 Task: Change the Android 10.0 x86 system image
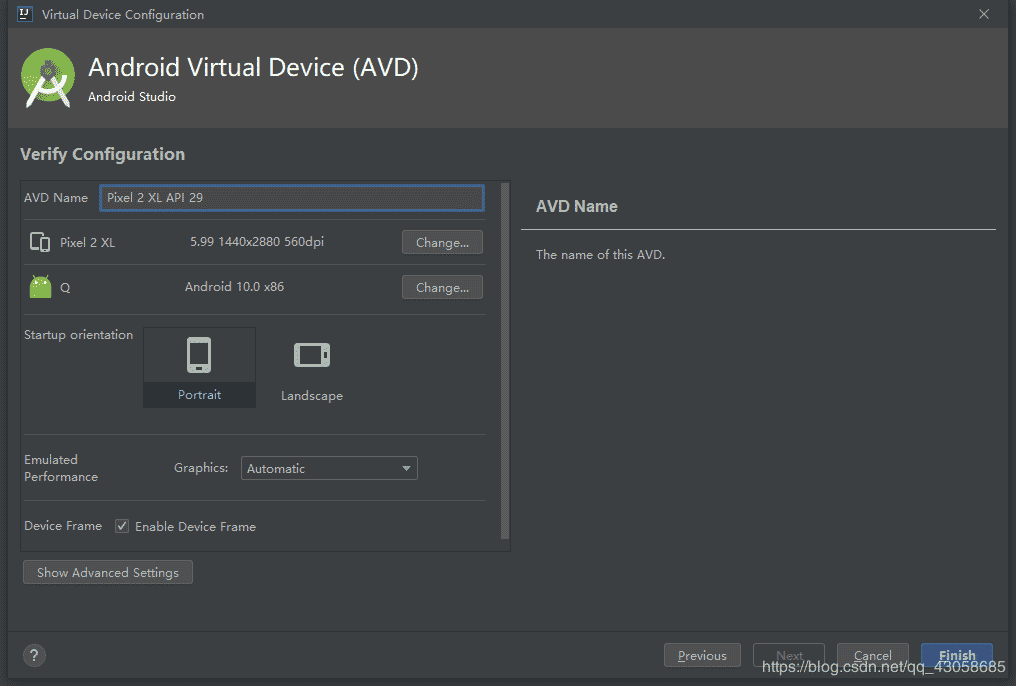[442, 287]
